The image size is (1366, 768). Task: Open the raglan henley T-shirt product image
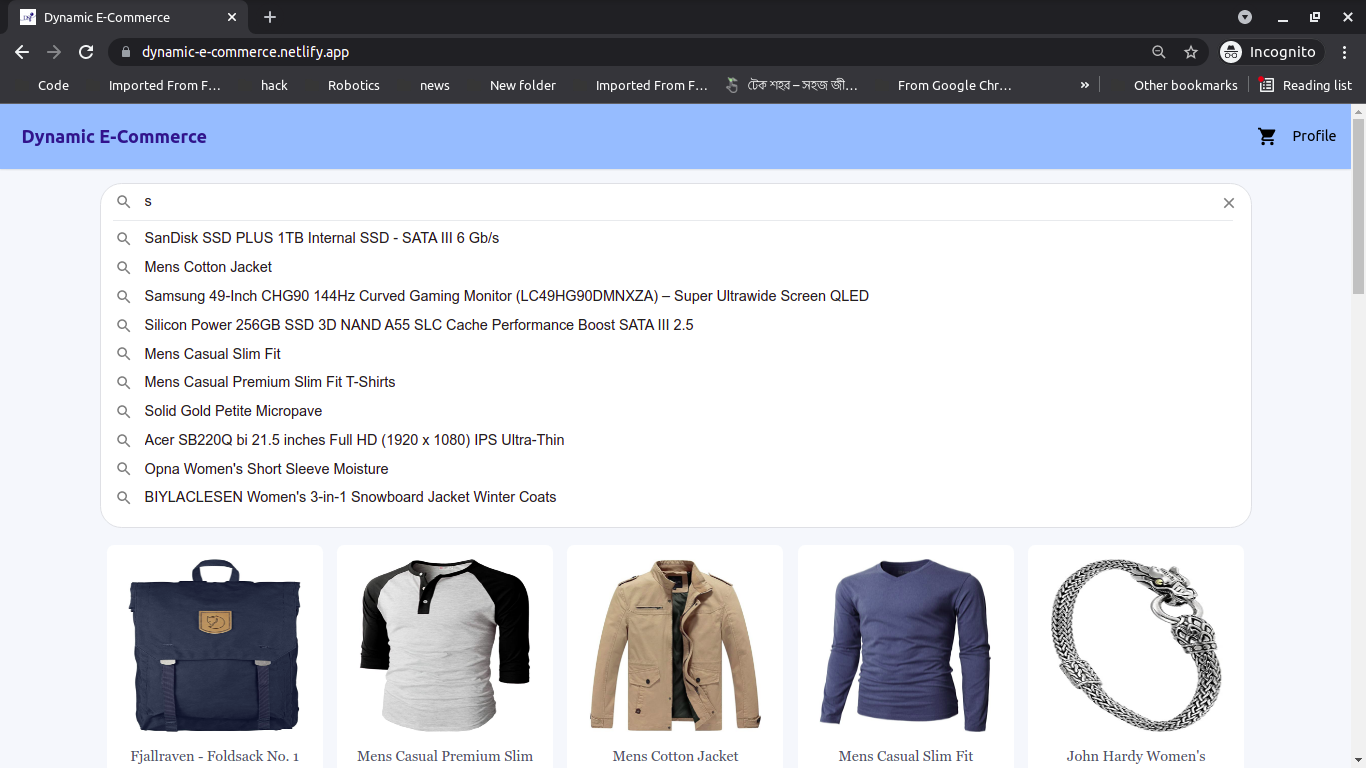(x=445, y=645)
